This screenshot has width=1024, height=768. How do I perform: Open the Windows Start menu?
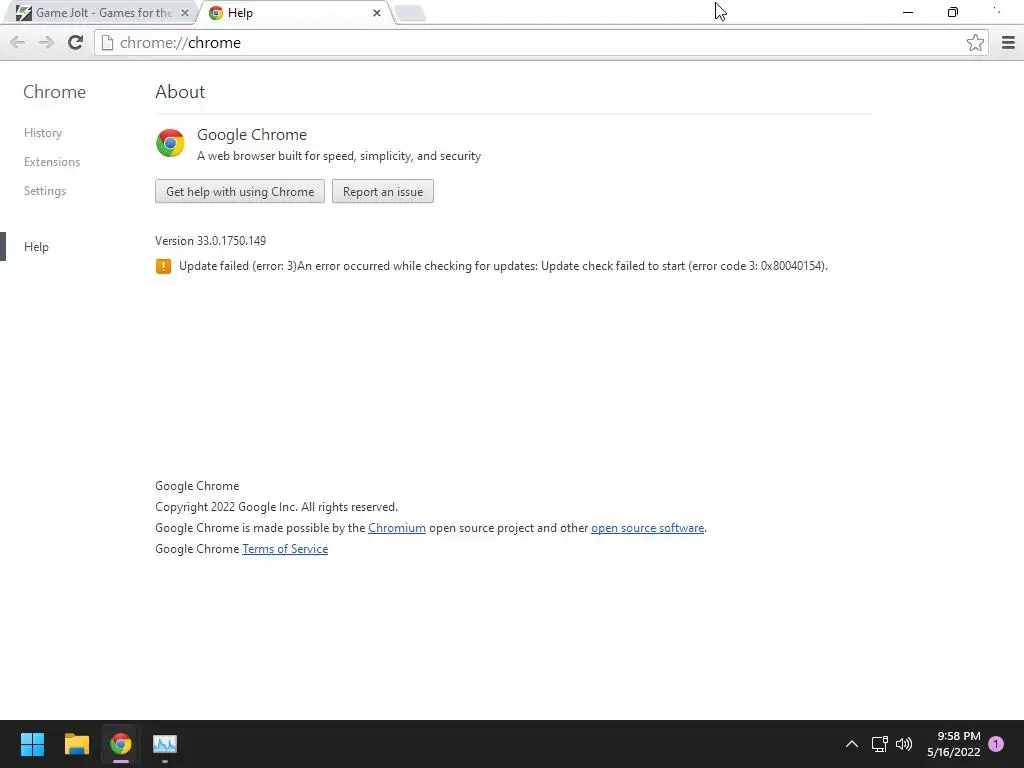pos(32,744)
